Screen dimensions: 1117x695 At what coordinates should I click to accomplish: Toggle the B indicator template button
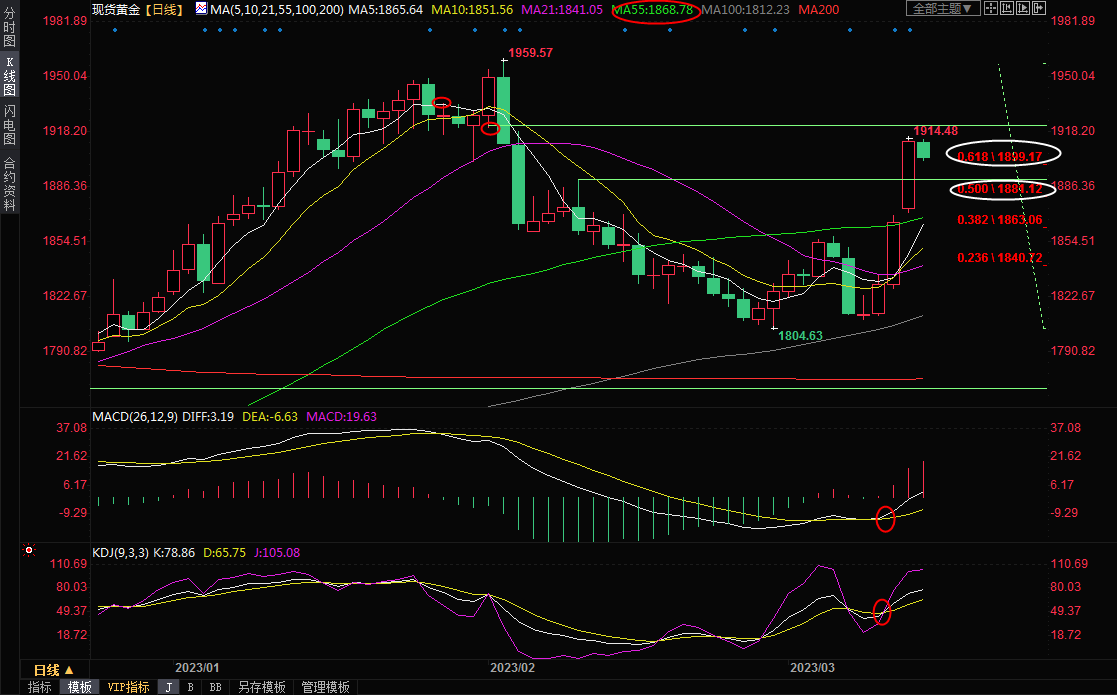tap(191, 687)
